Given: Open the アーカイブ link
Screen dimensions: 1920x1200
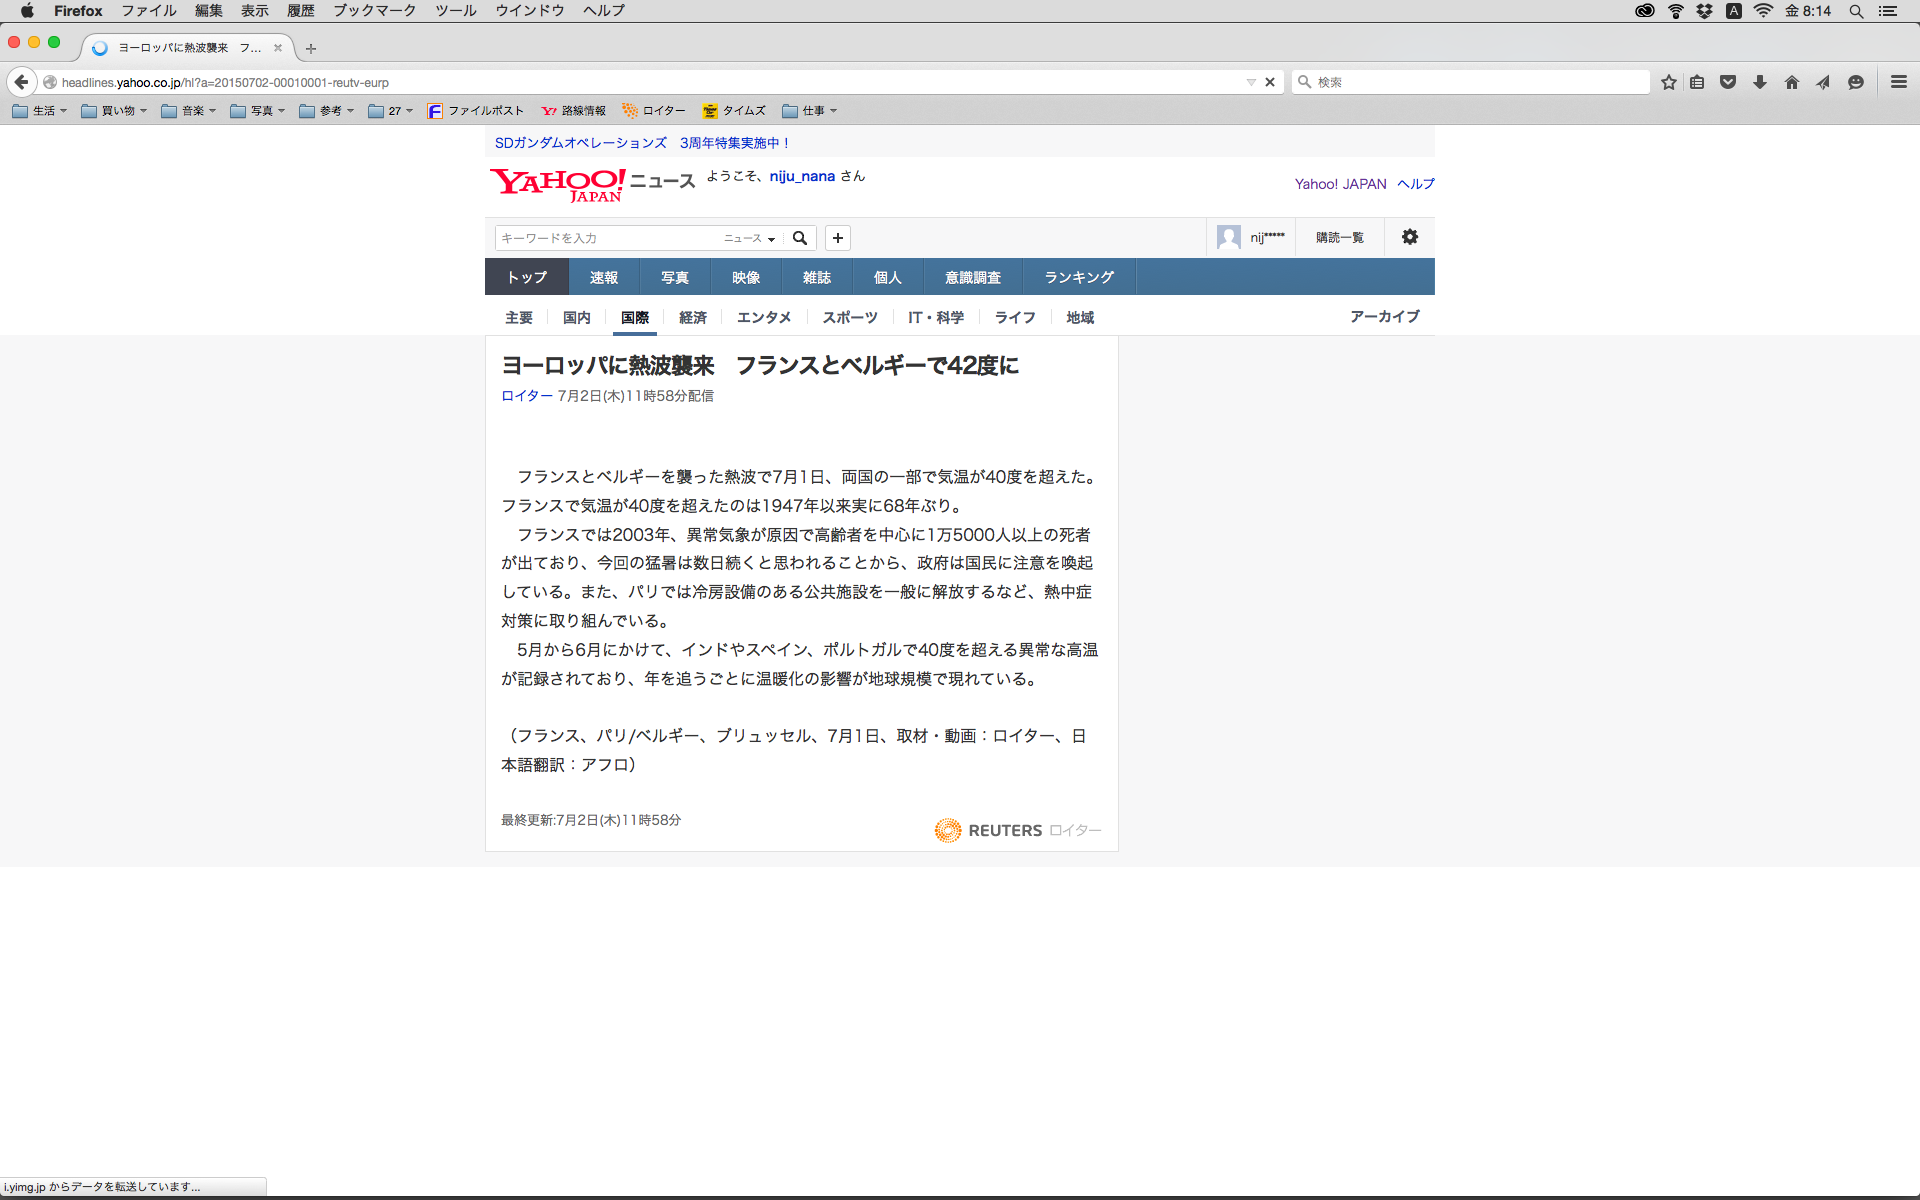Looking at the screenshot, I should point(1384,316).
